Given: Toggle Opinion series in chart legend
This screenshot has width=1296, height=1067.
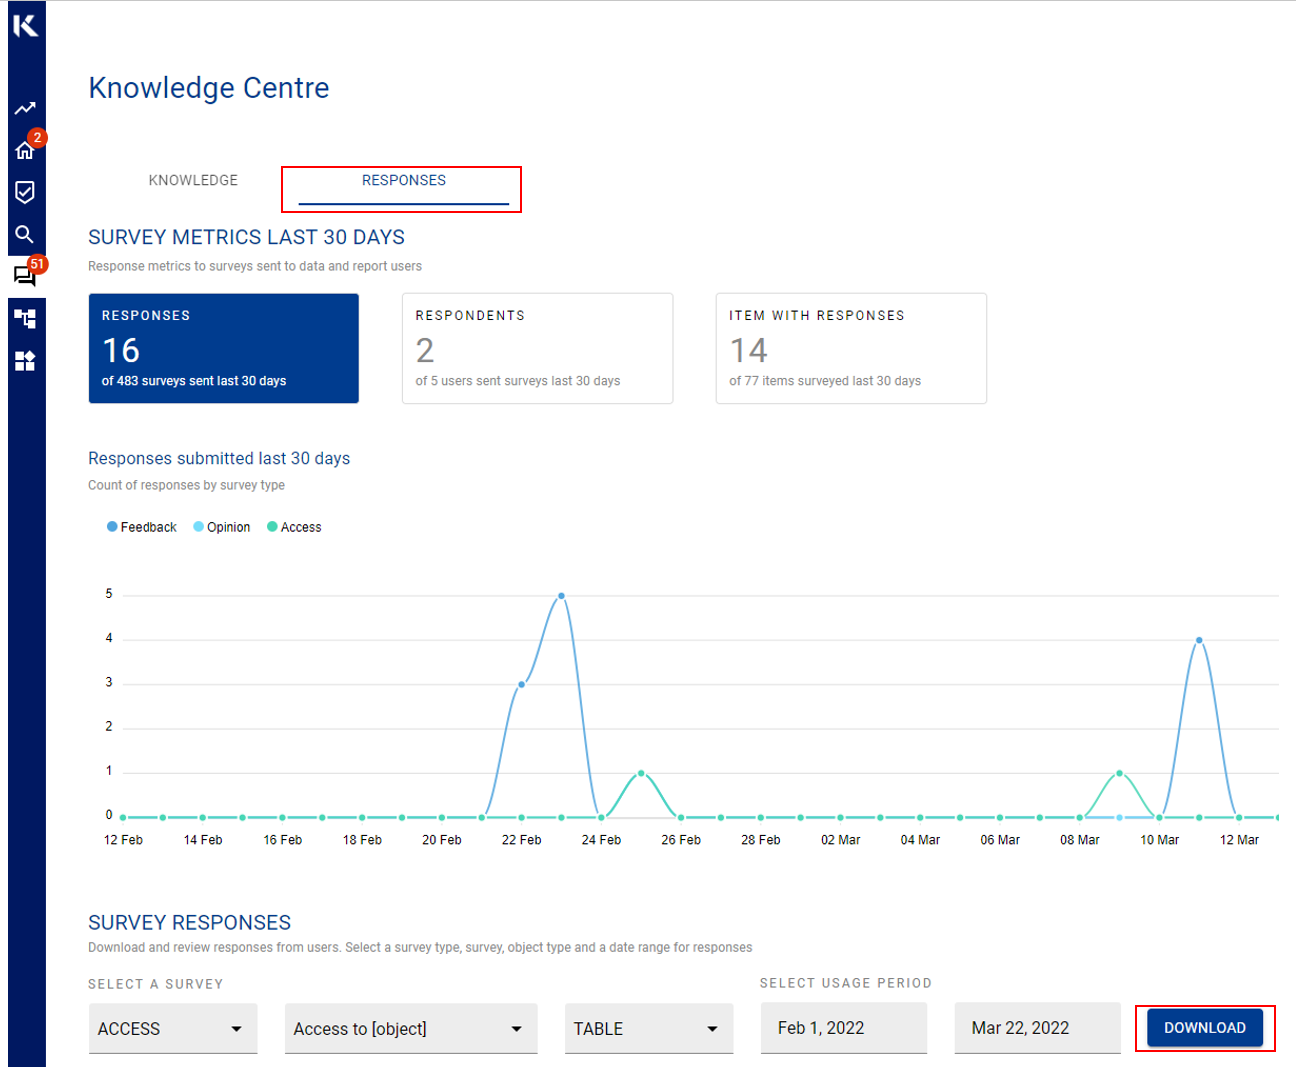Looking at the screenshot, I should pos(222,527).
